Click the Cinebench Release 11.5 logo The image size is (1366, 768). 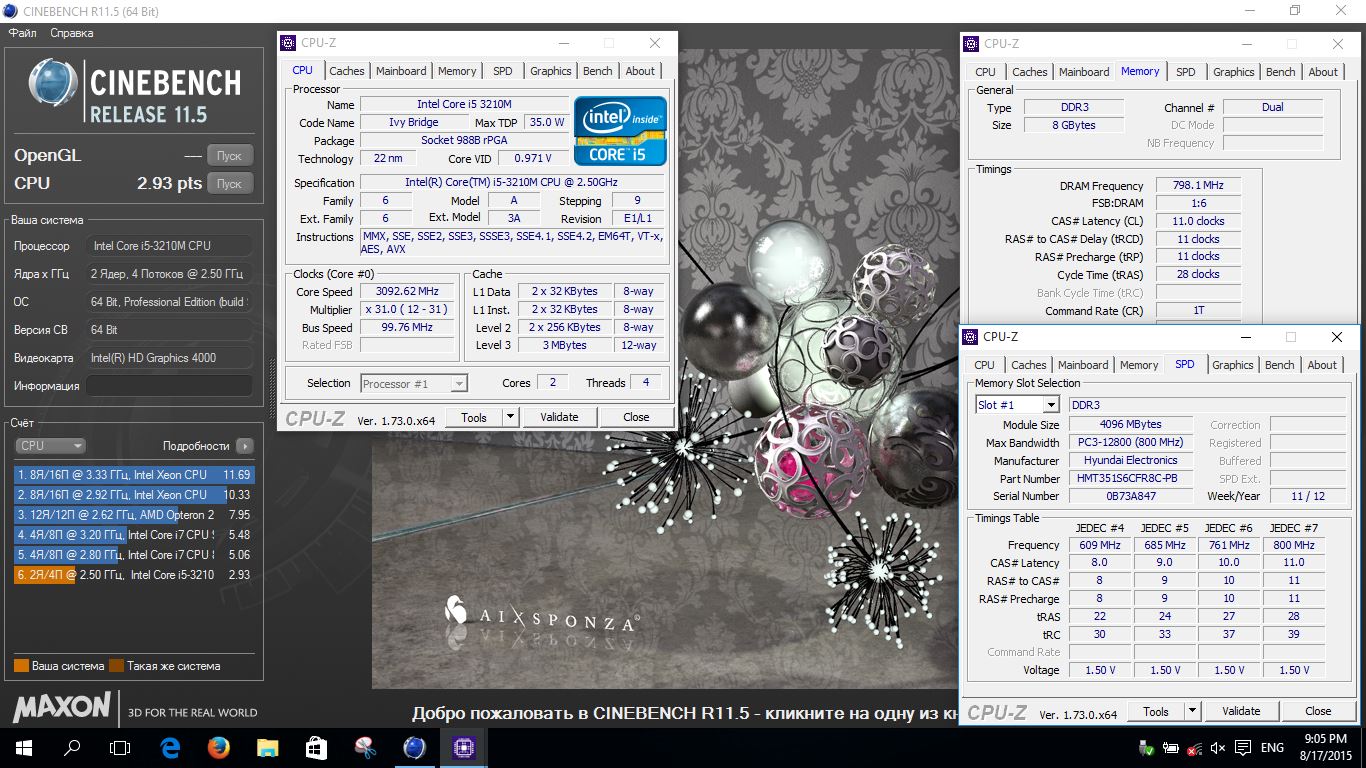tap(135, 91)
